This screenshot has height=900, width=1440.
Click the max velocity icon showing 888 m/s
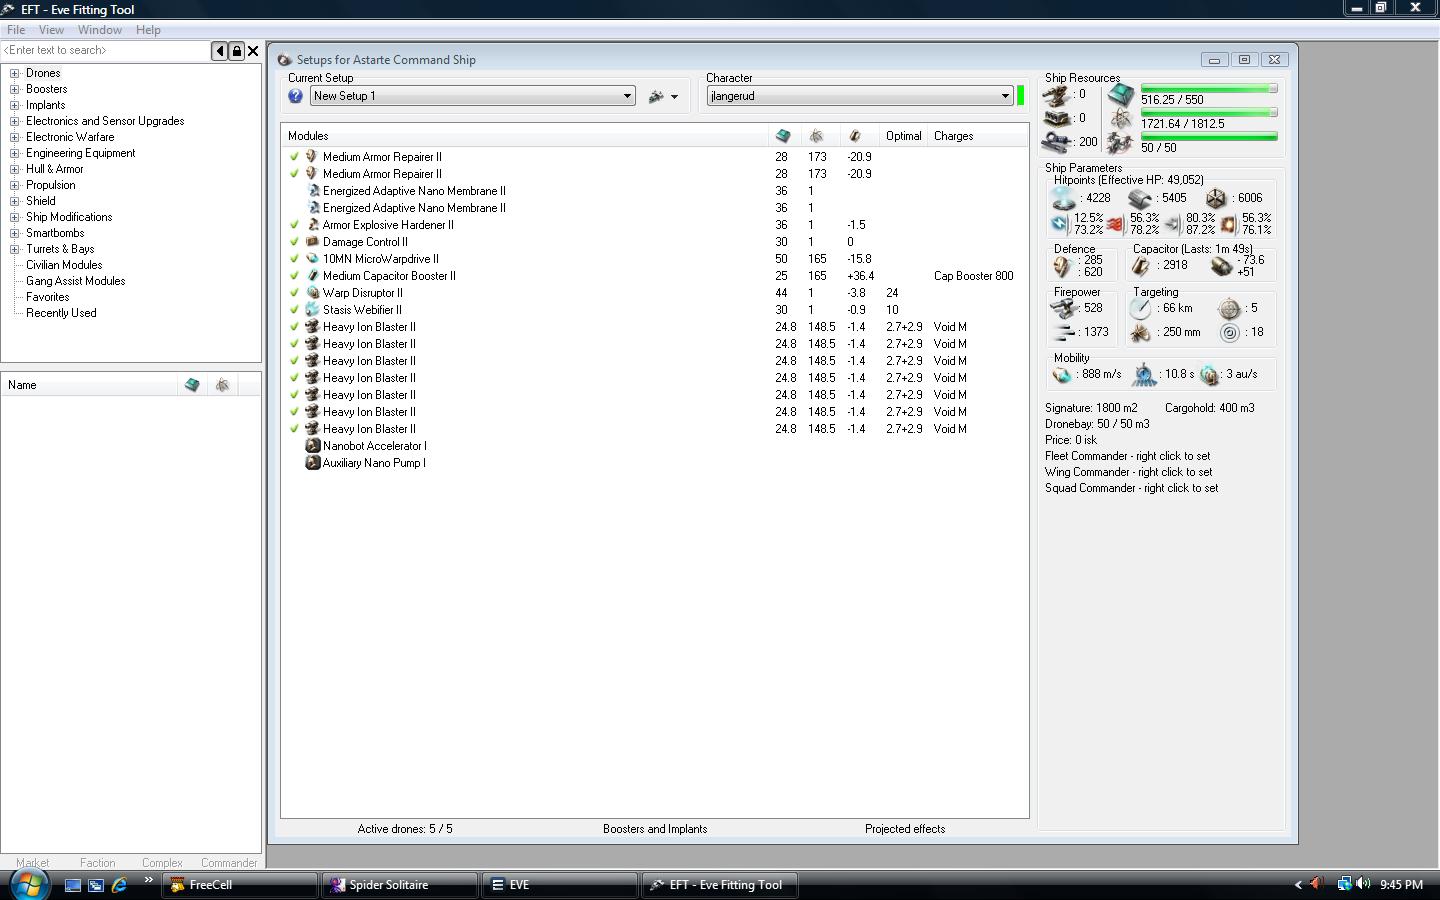pos(1062,375)
